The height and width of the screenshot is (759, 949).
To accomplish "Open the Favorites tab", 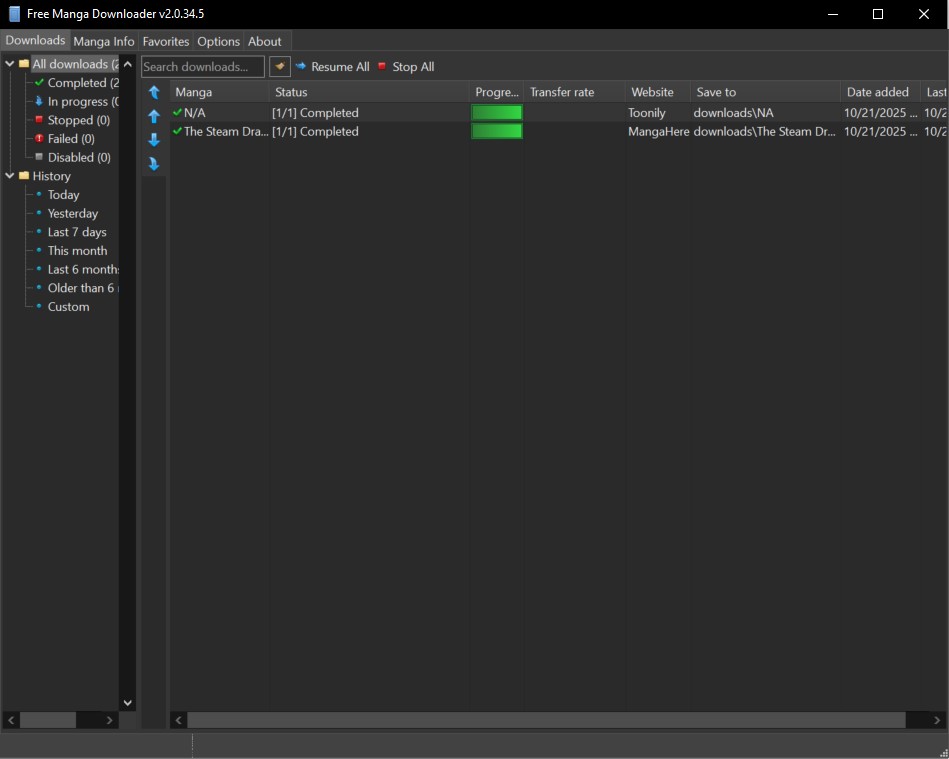I will 166,41.
